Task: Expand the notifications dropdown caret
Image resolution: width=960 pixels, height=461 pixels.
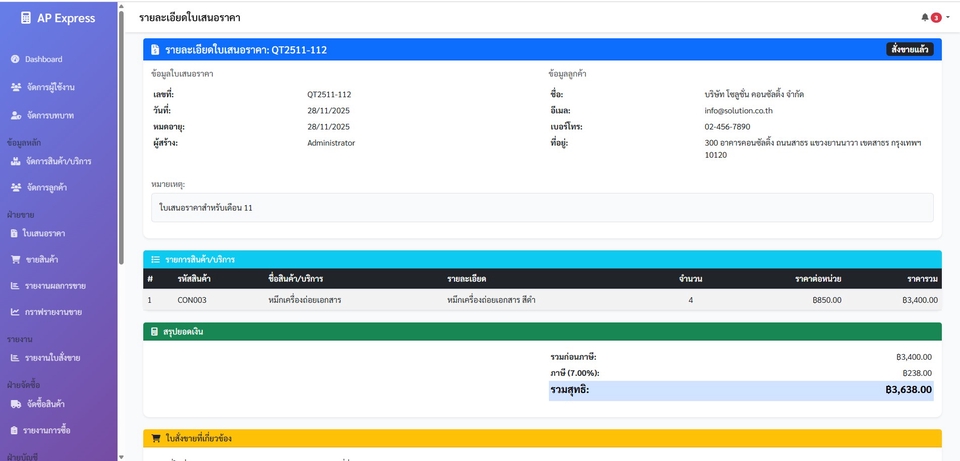Action: tap(948, 17)
